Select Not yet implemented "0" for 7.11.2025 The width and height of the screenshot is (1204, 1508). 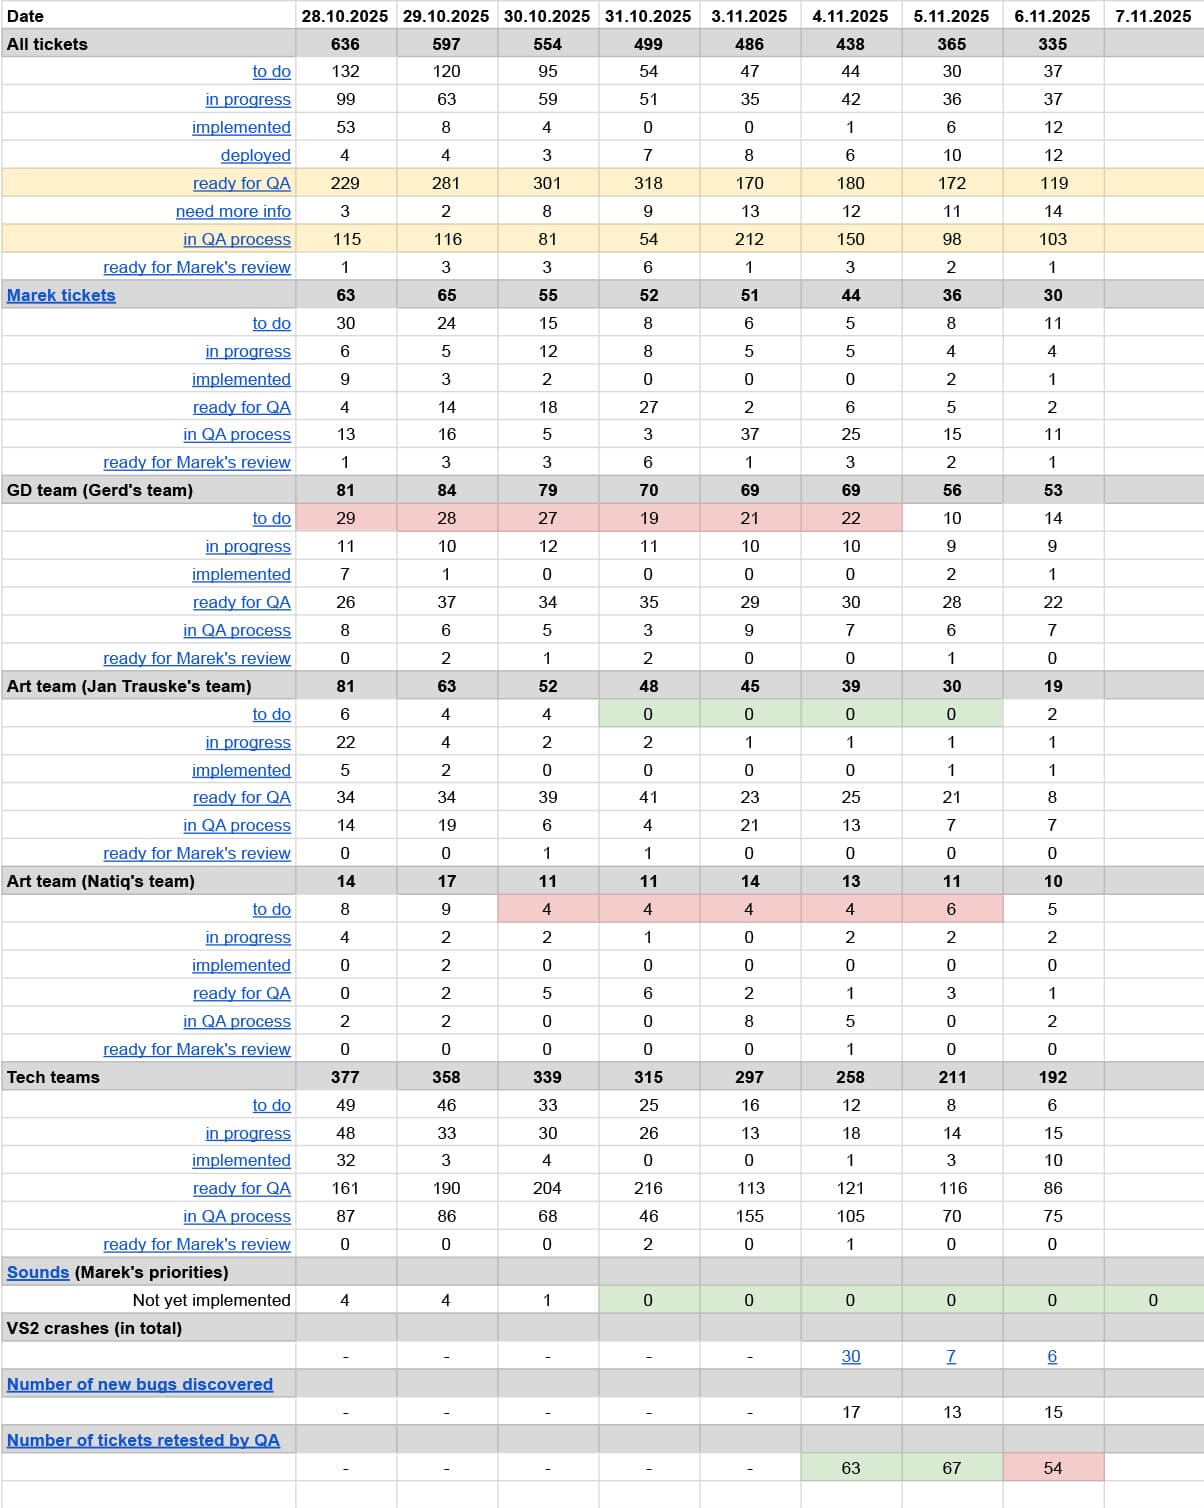[x=1153, y=1300]
